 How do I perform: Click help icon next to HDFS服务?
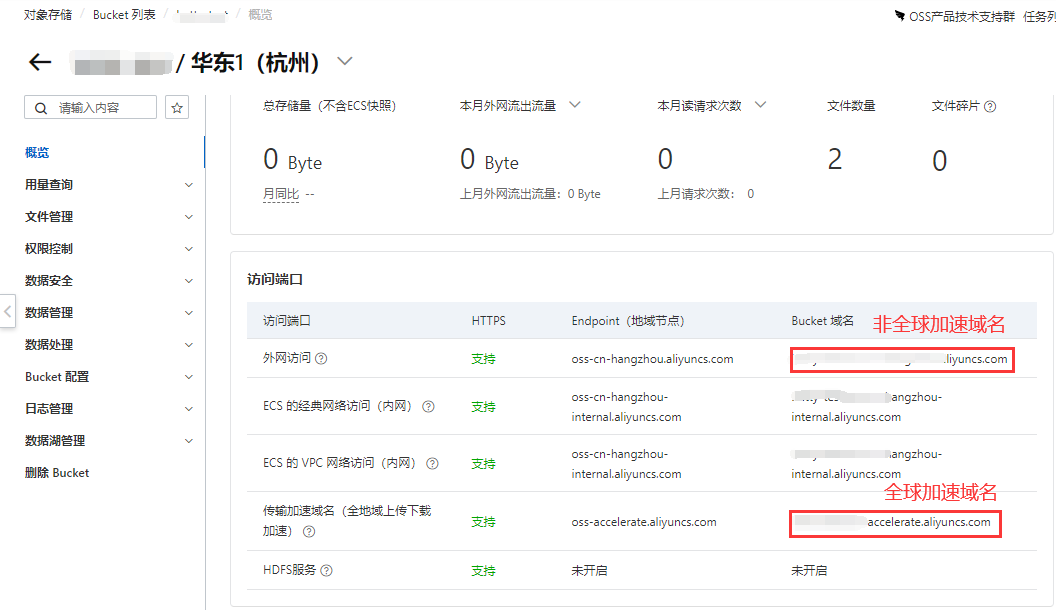(326, 570)
